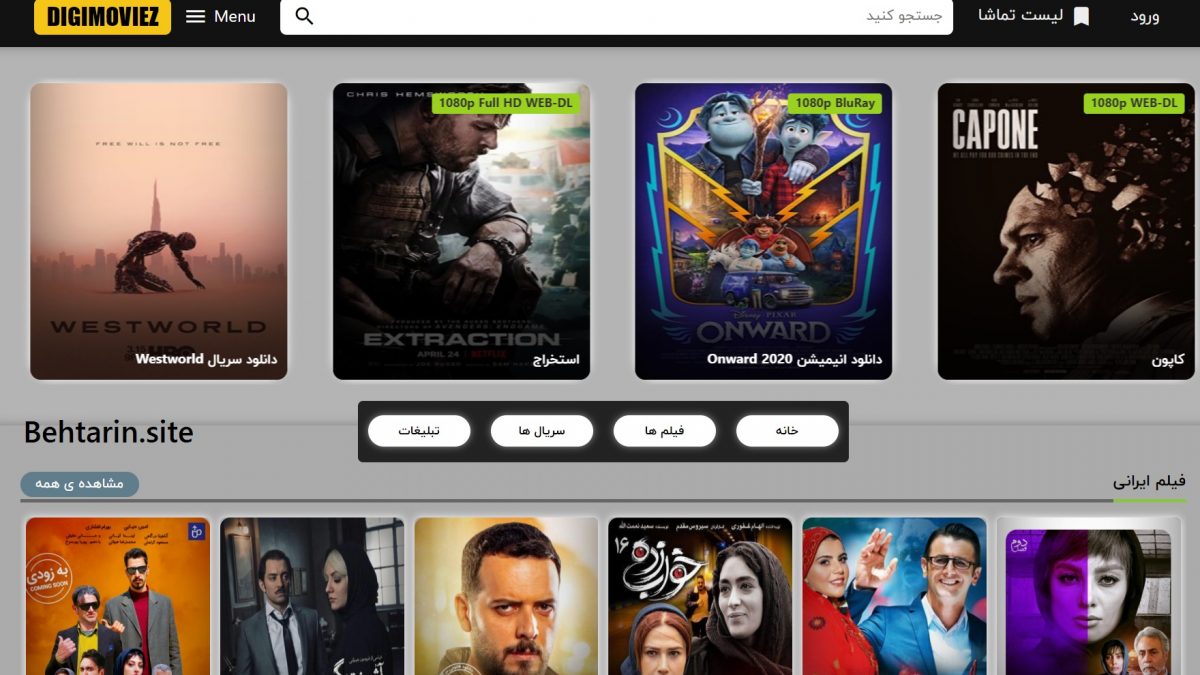Open the poster with man in blue suit
1200x675 pixels.
click(x=894, y=596)
